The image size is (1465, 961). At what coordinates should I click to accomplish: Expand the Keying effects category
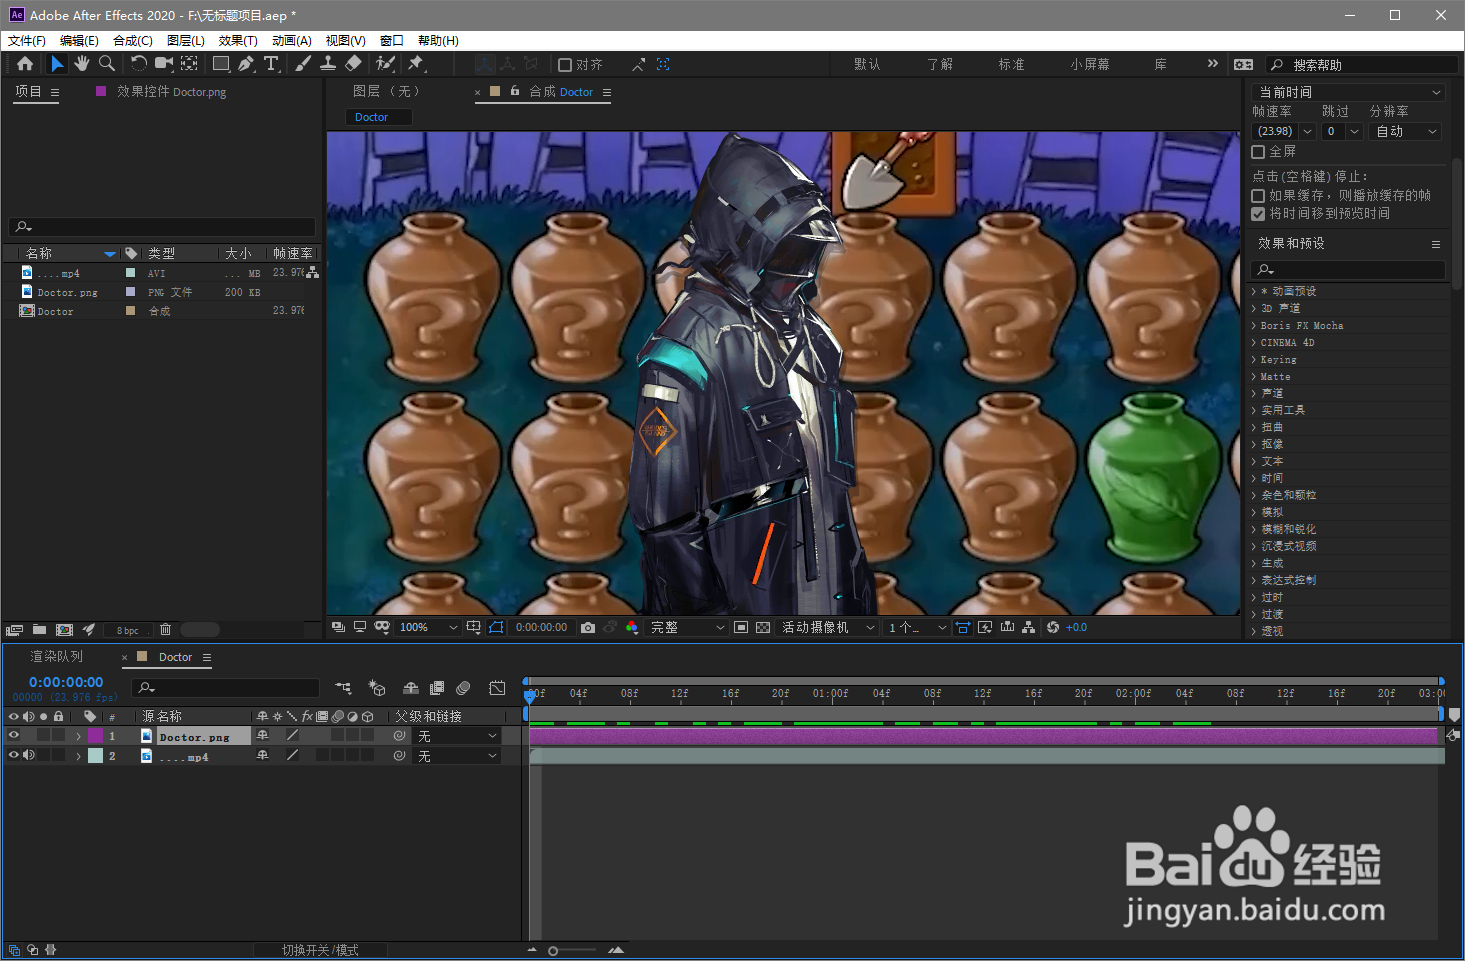pyautogui.click(x=1254, y=360)
